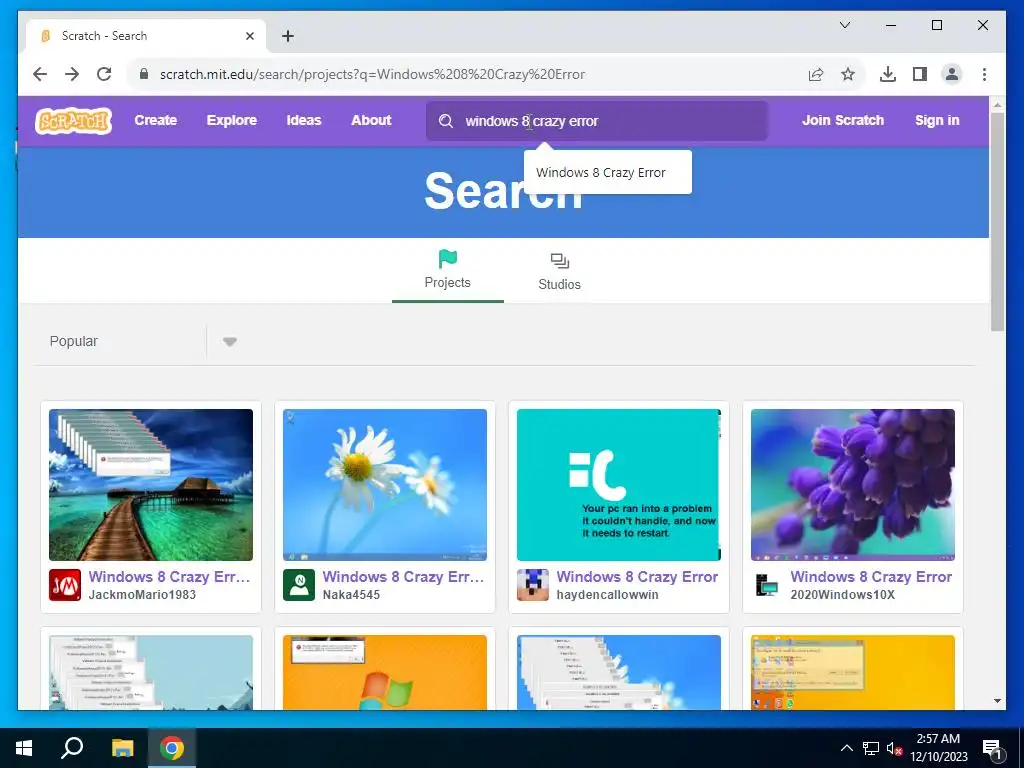Visit 2020Windows10X profile link

tap(842, 595)
